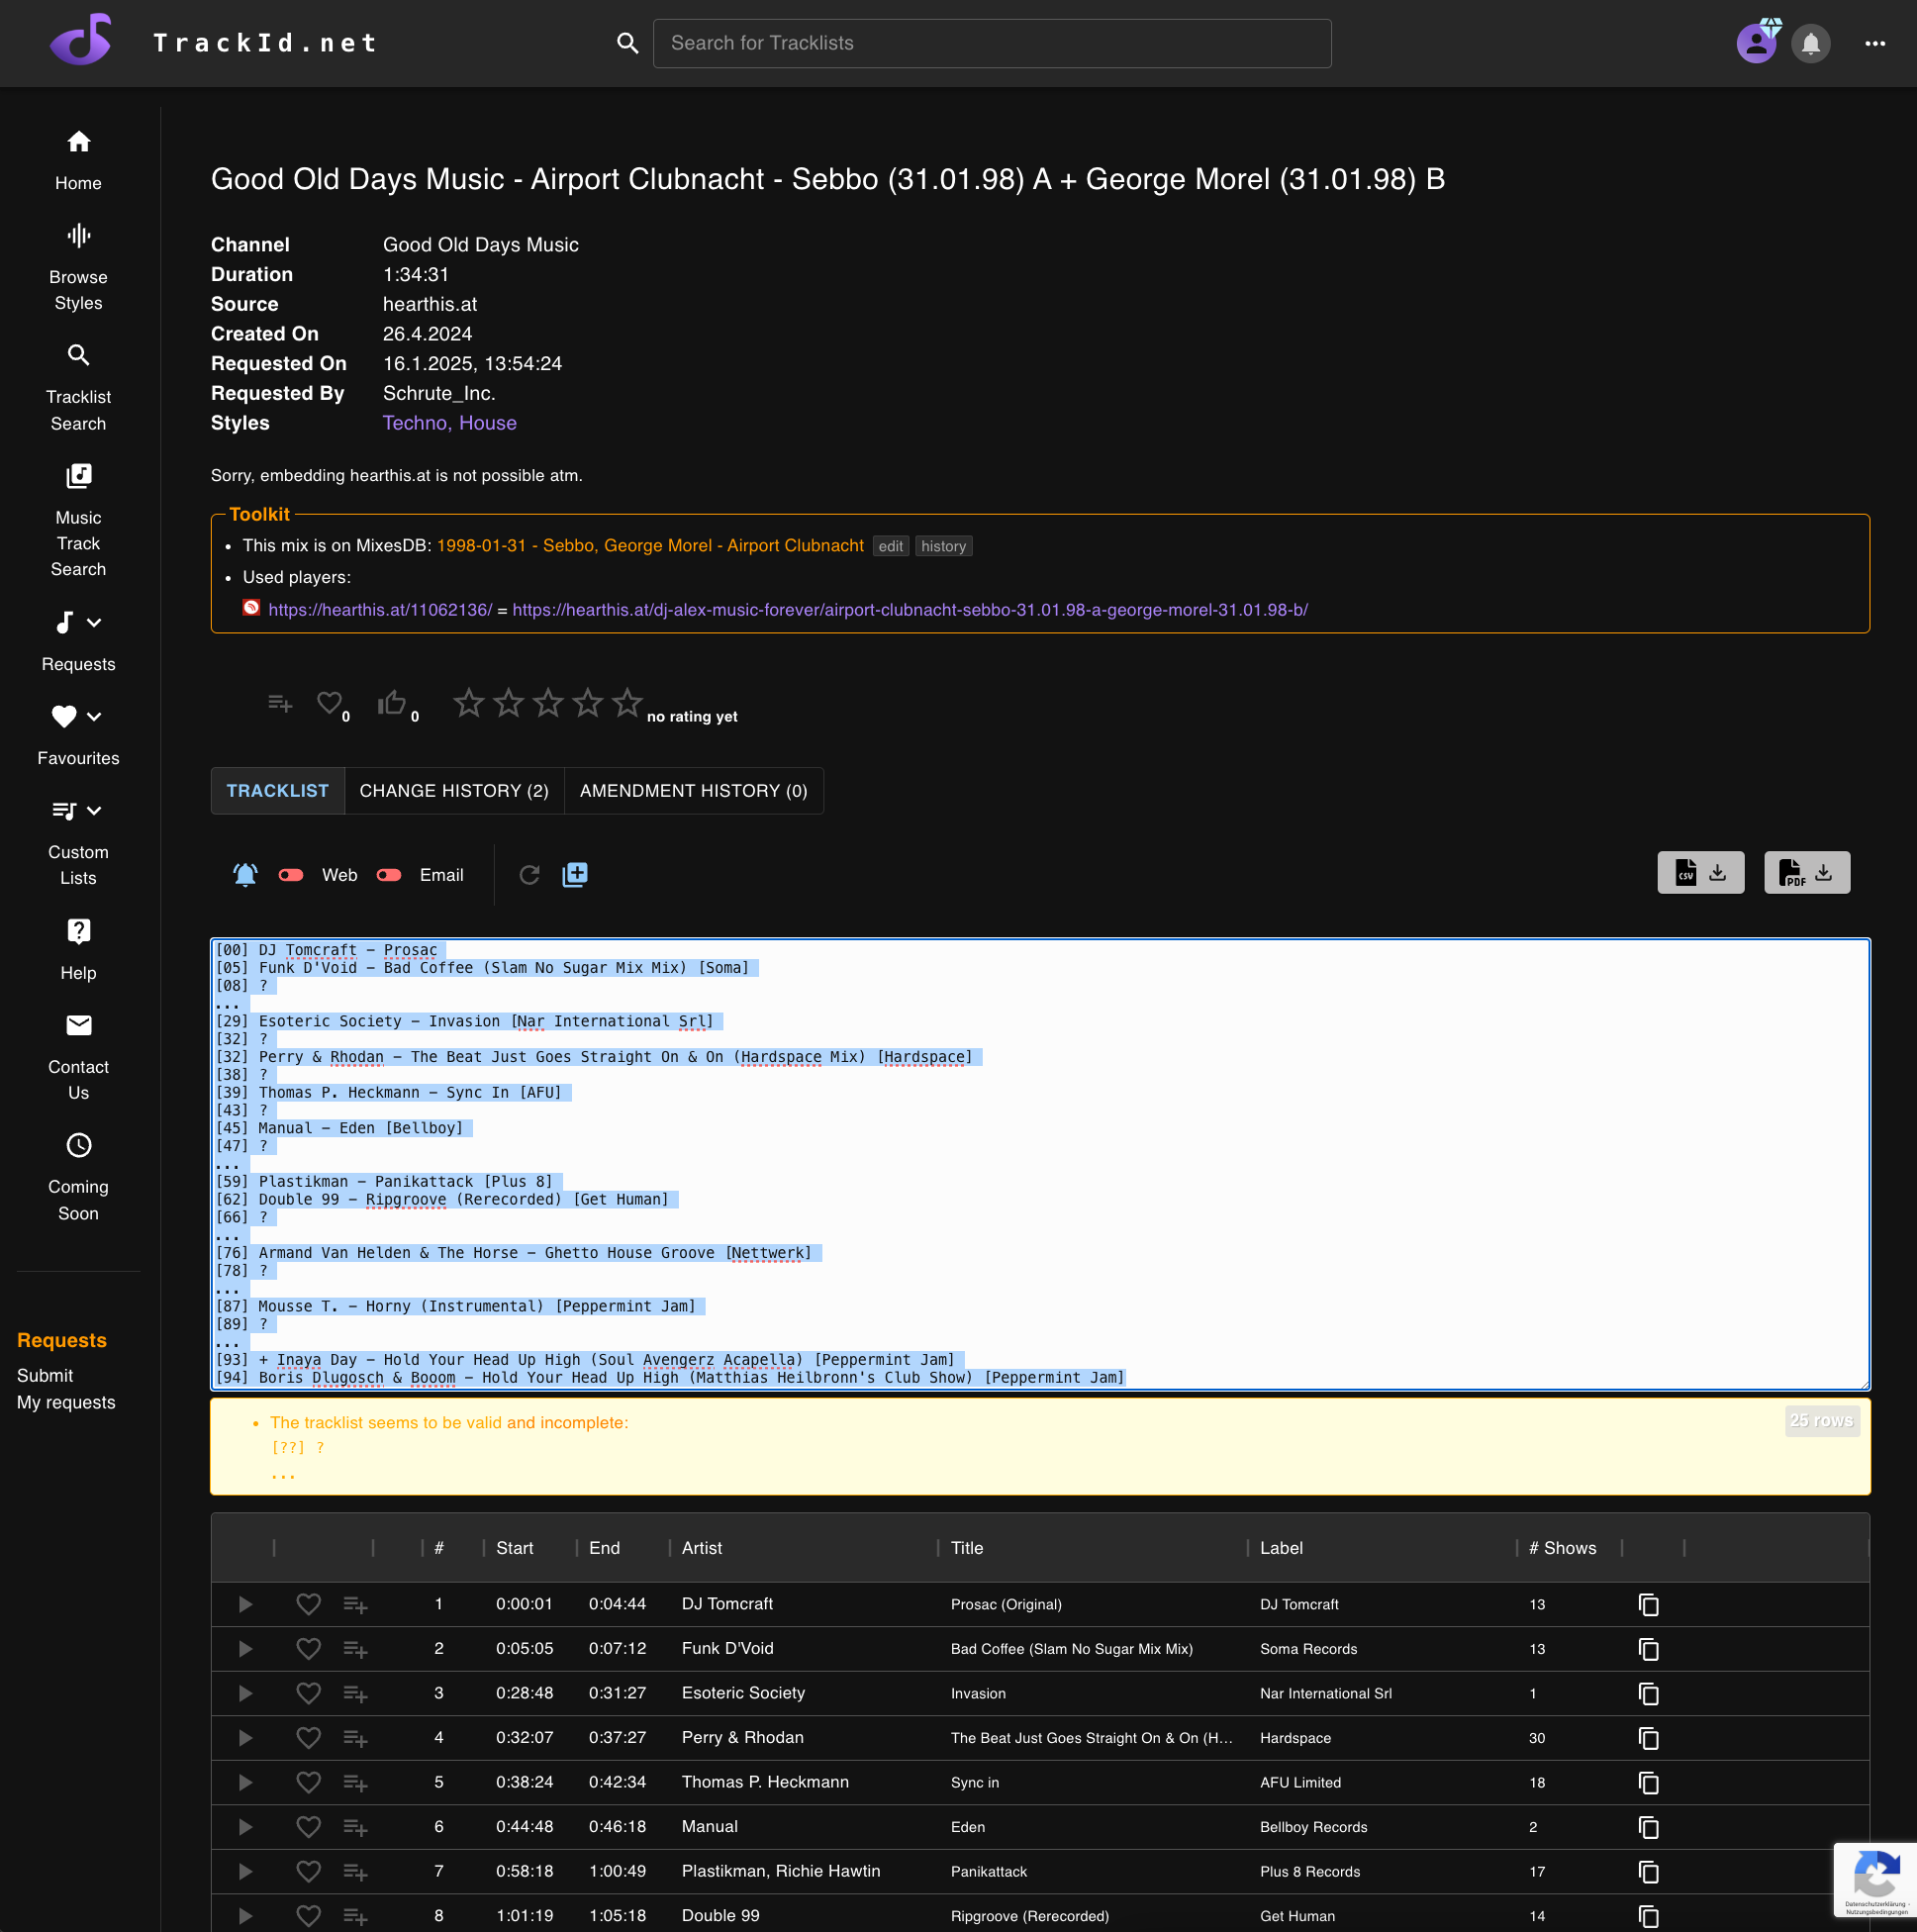Open Tracklist Search sidebar icon

pyautogui.click(x=79, y=355)
